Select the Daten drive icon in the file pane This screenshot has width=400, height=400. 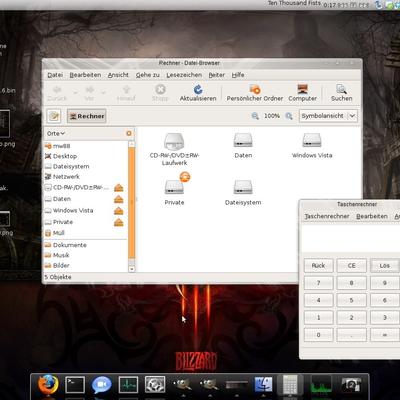pos(243,145)
